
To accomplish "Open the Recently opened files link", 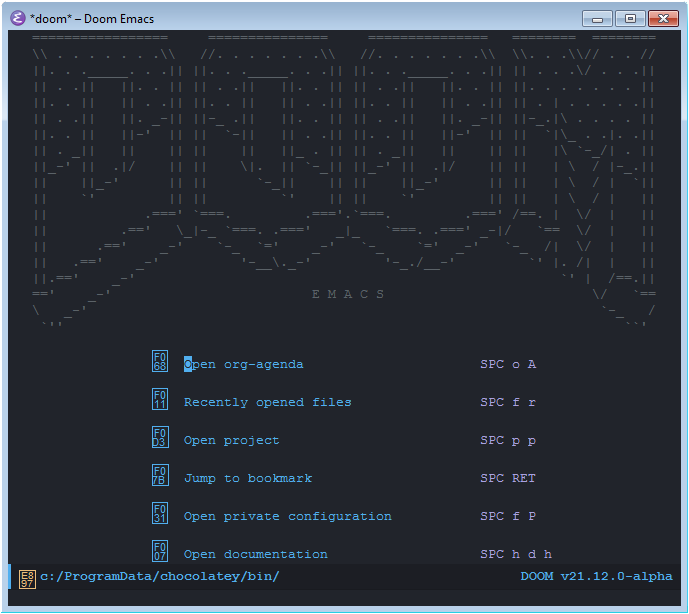I will coord(268,402).
